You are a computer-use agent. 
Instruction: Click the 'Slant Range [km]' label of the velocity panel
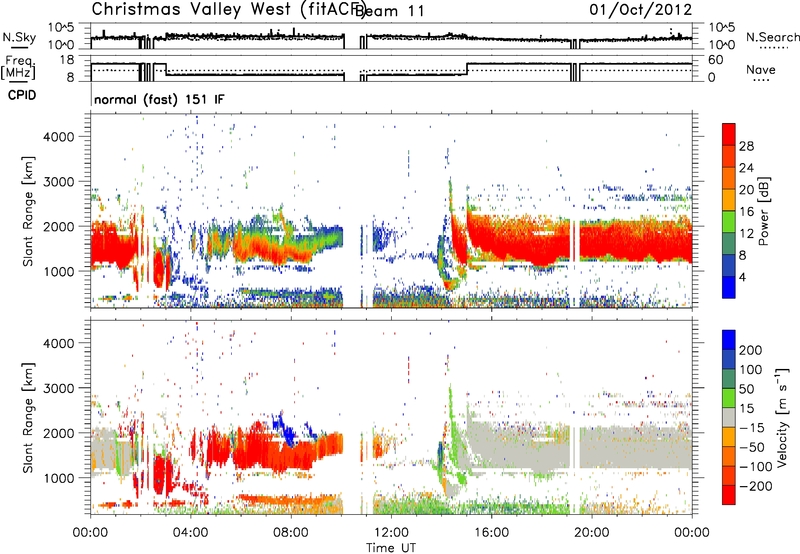(x=28, y=417)
